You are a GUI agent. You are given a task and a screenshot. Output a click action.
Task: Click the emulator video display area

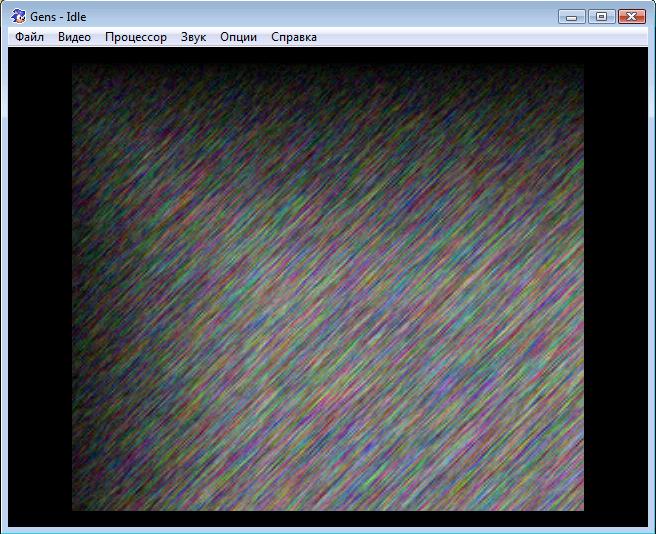pos(328,287)
